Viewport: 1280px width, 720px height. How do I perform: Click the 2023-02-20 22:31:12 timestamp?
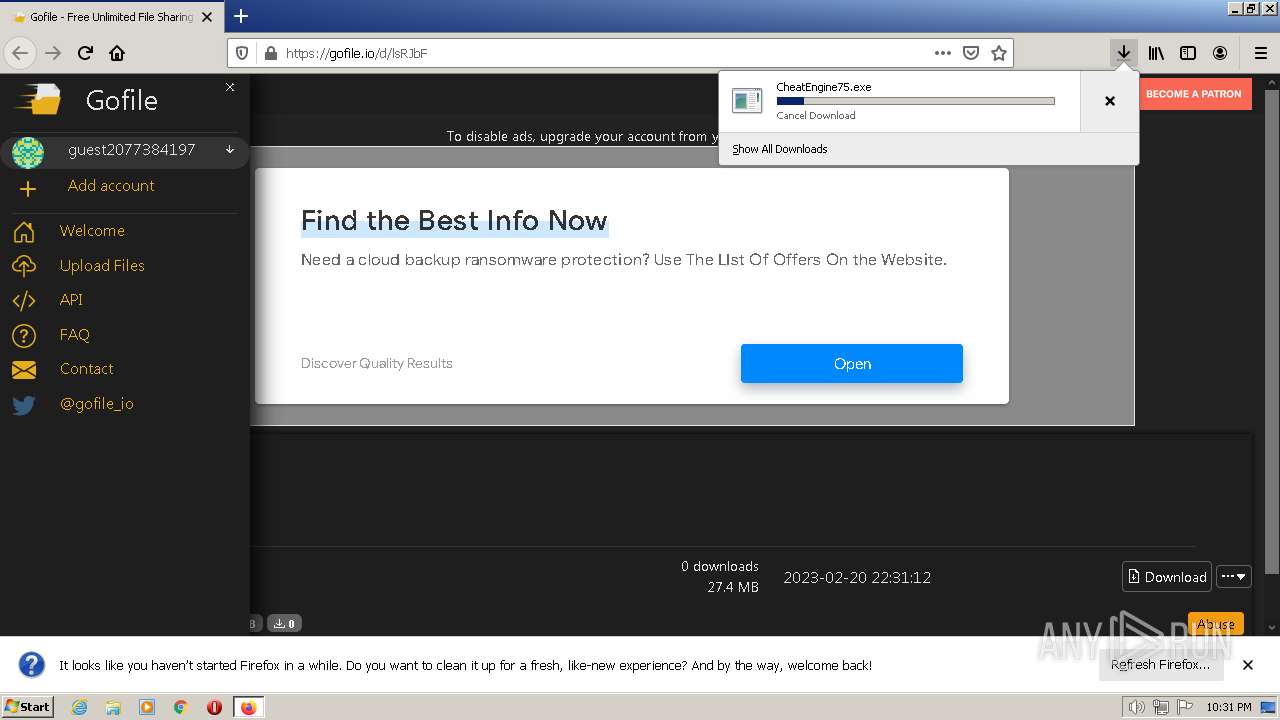857,578
